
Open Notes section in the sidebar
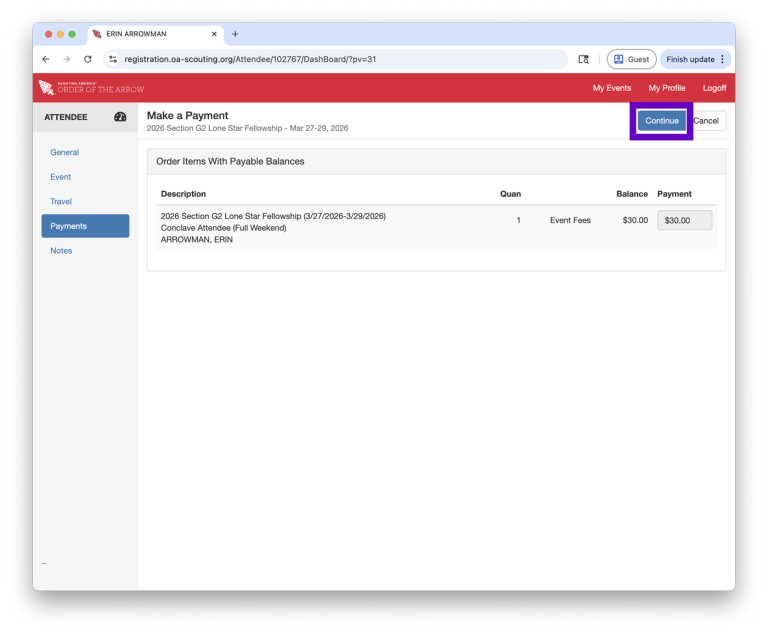pos(61,251)
